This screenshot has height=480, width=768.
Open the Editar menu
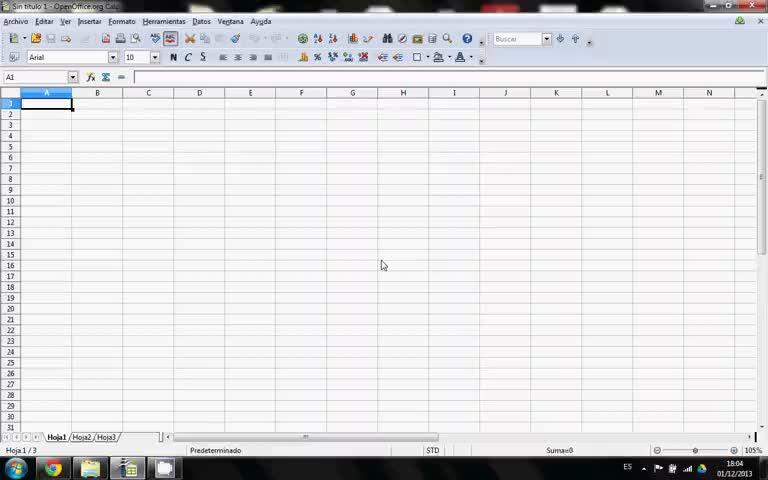pos(44,22)
